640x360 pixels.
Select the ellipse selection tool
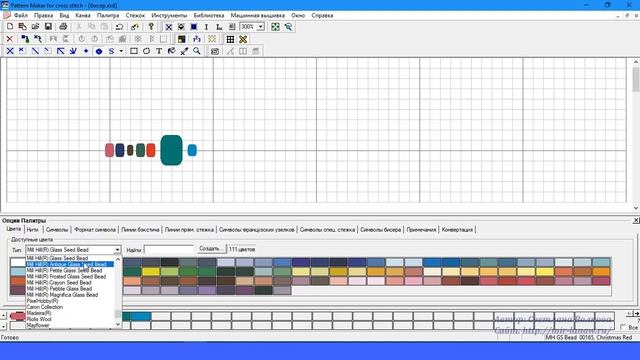(x=146, y=51)
